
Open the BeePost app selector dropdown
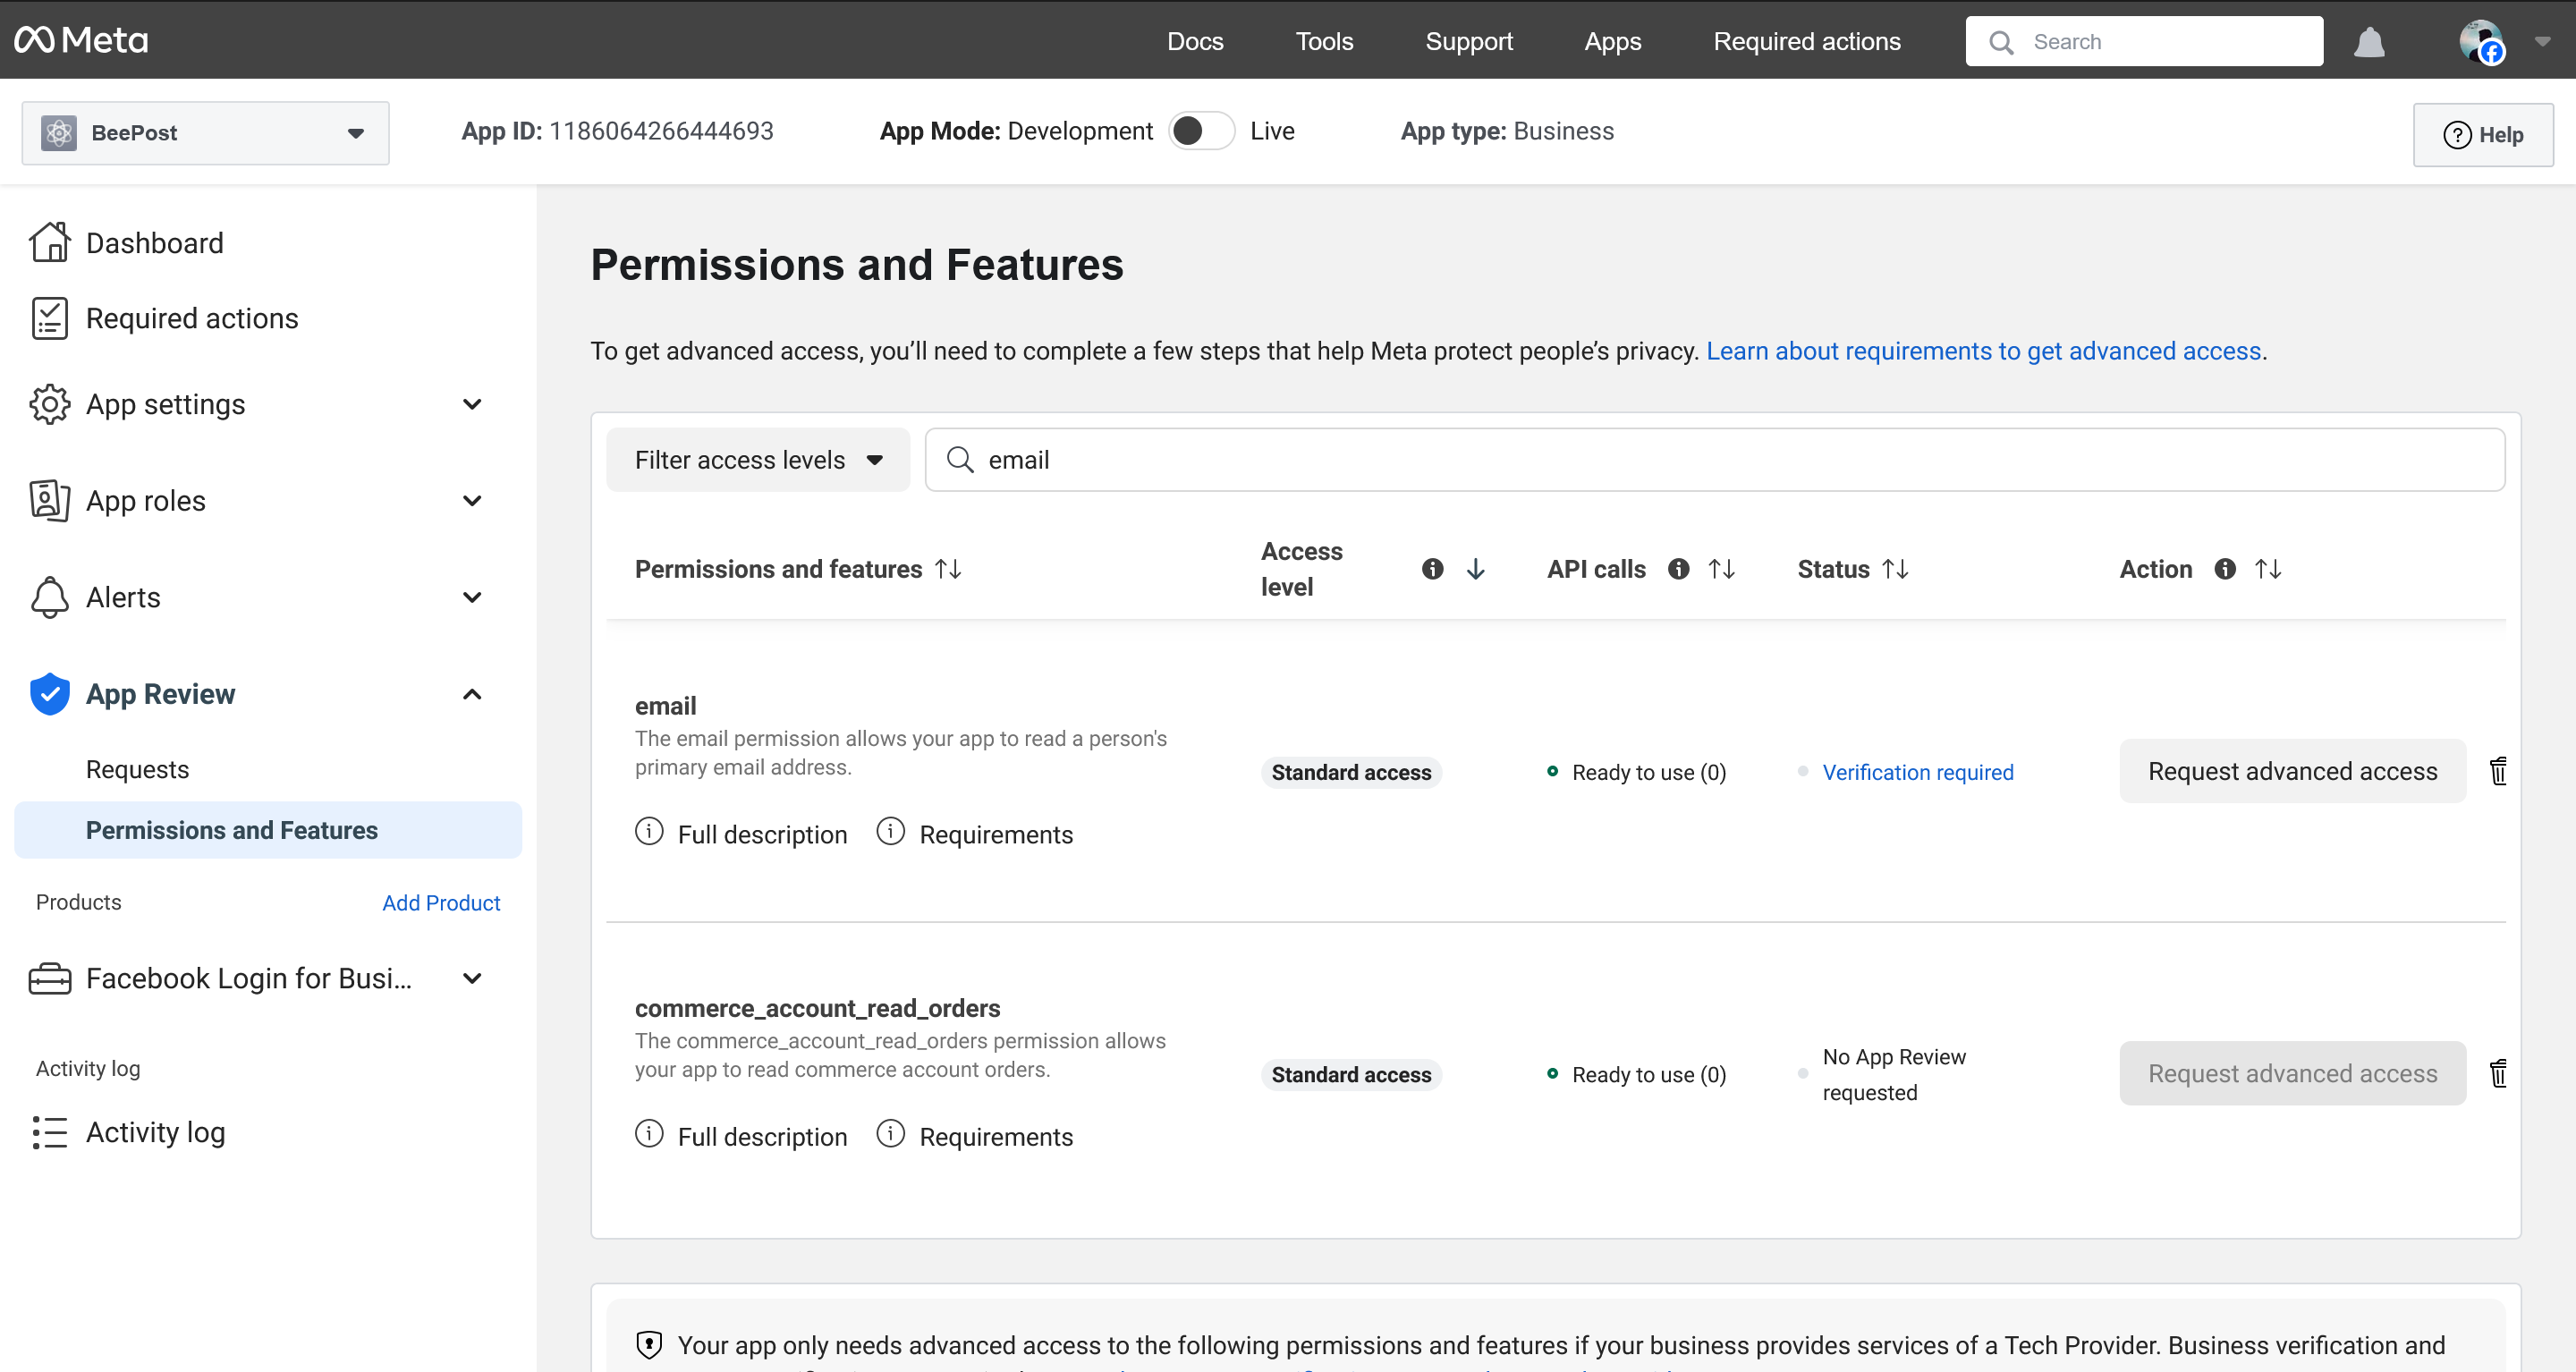tap(205, 132)
